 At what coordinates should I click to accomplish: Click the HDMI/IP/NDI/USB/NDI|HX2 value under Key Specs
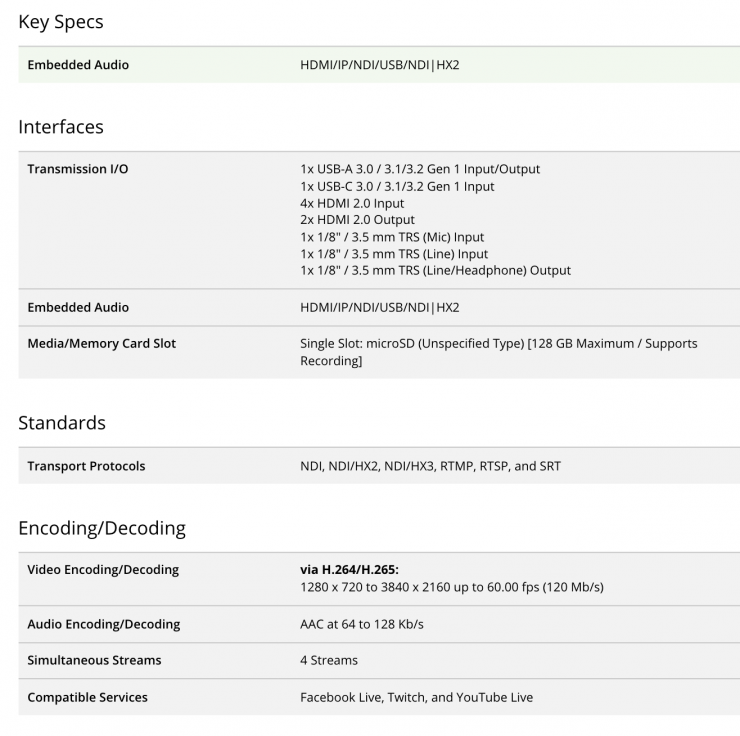pos(379,65)
